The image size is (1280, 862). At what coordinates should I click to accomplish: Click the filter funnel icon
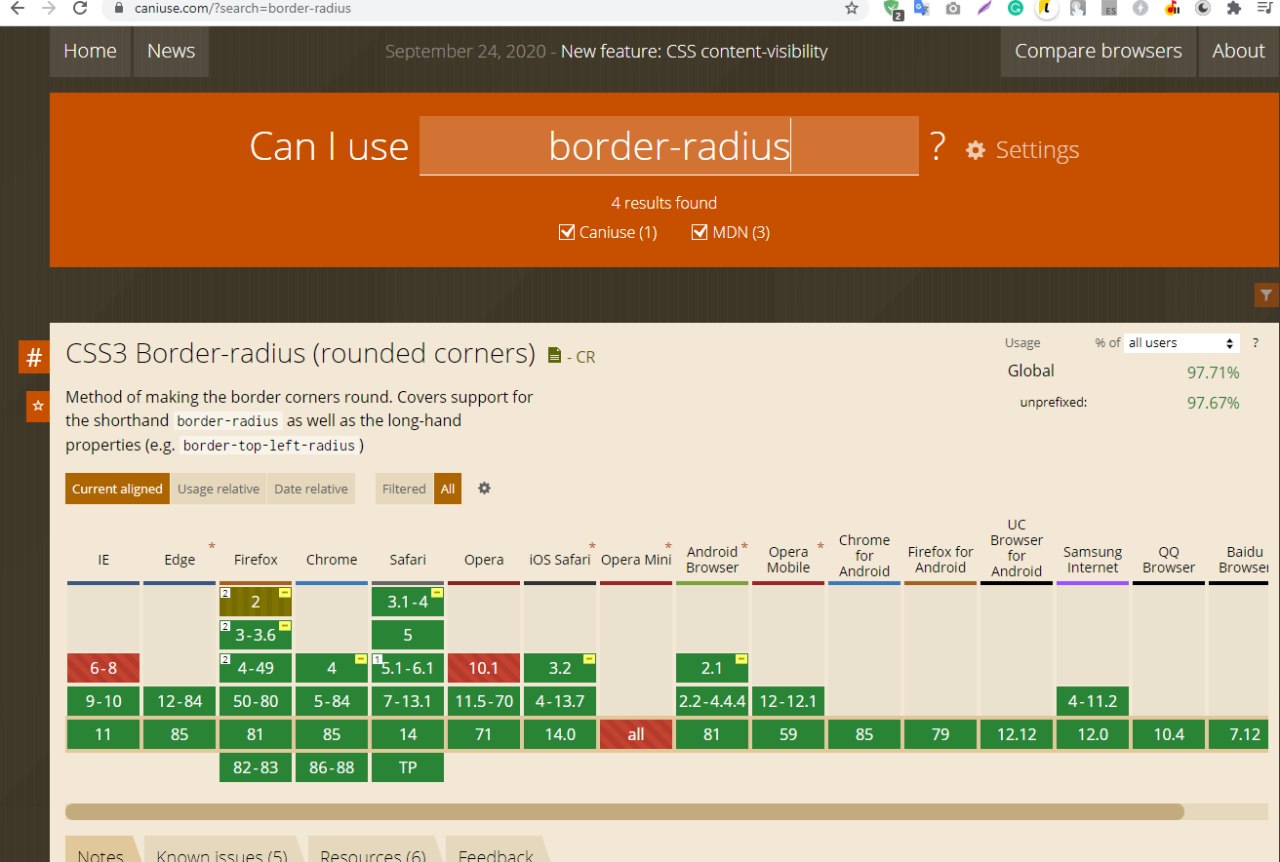tap(1266, 295)
